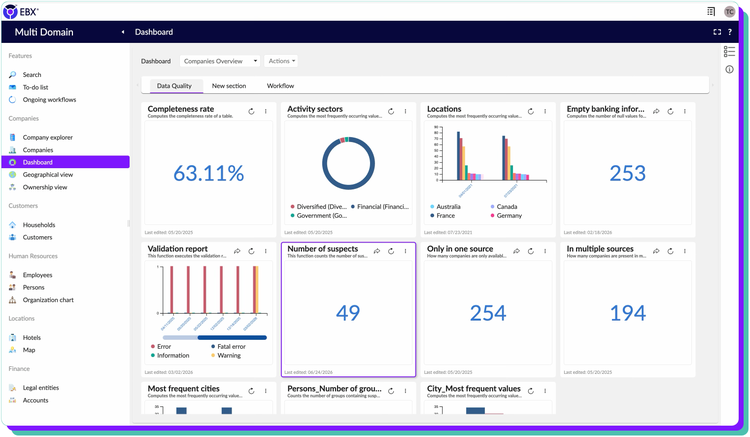Open Company explorer in sidebar
Viewport: 750px width, 437px height.
pyautogui.click(x=47, y=137)
